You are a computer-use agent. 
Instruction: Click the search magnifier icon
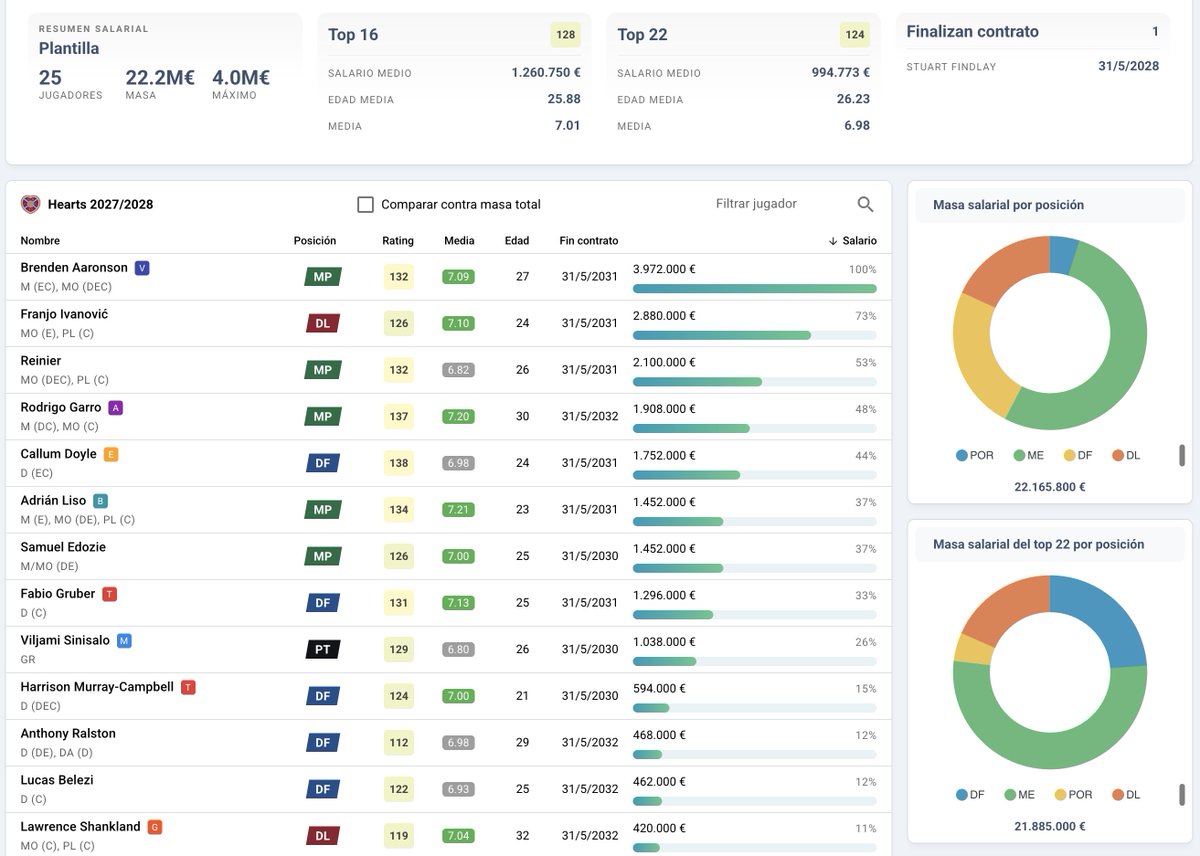click(x=866, y=204)
